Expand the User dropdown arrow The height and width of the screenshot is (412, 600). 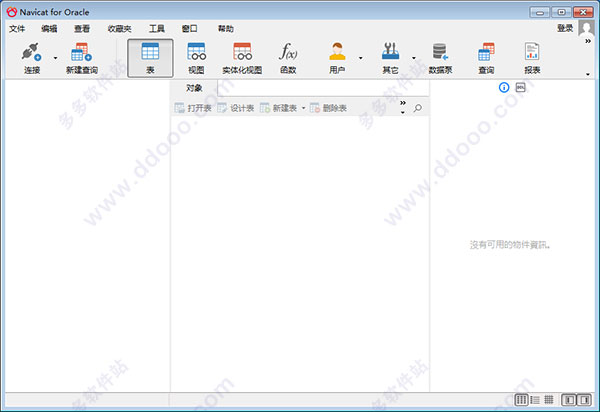pyautogui.click(x=360, y=58)
